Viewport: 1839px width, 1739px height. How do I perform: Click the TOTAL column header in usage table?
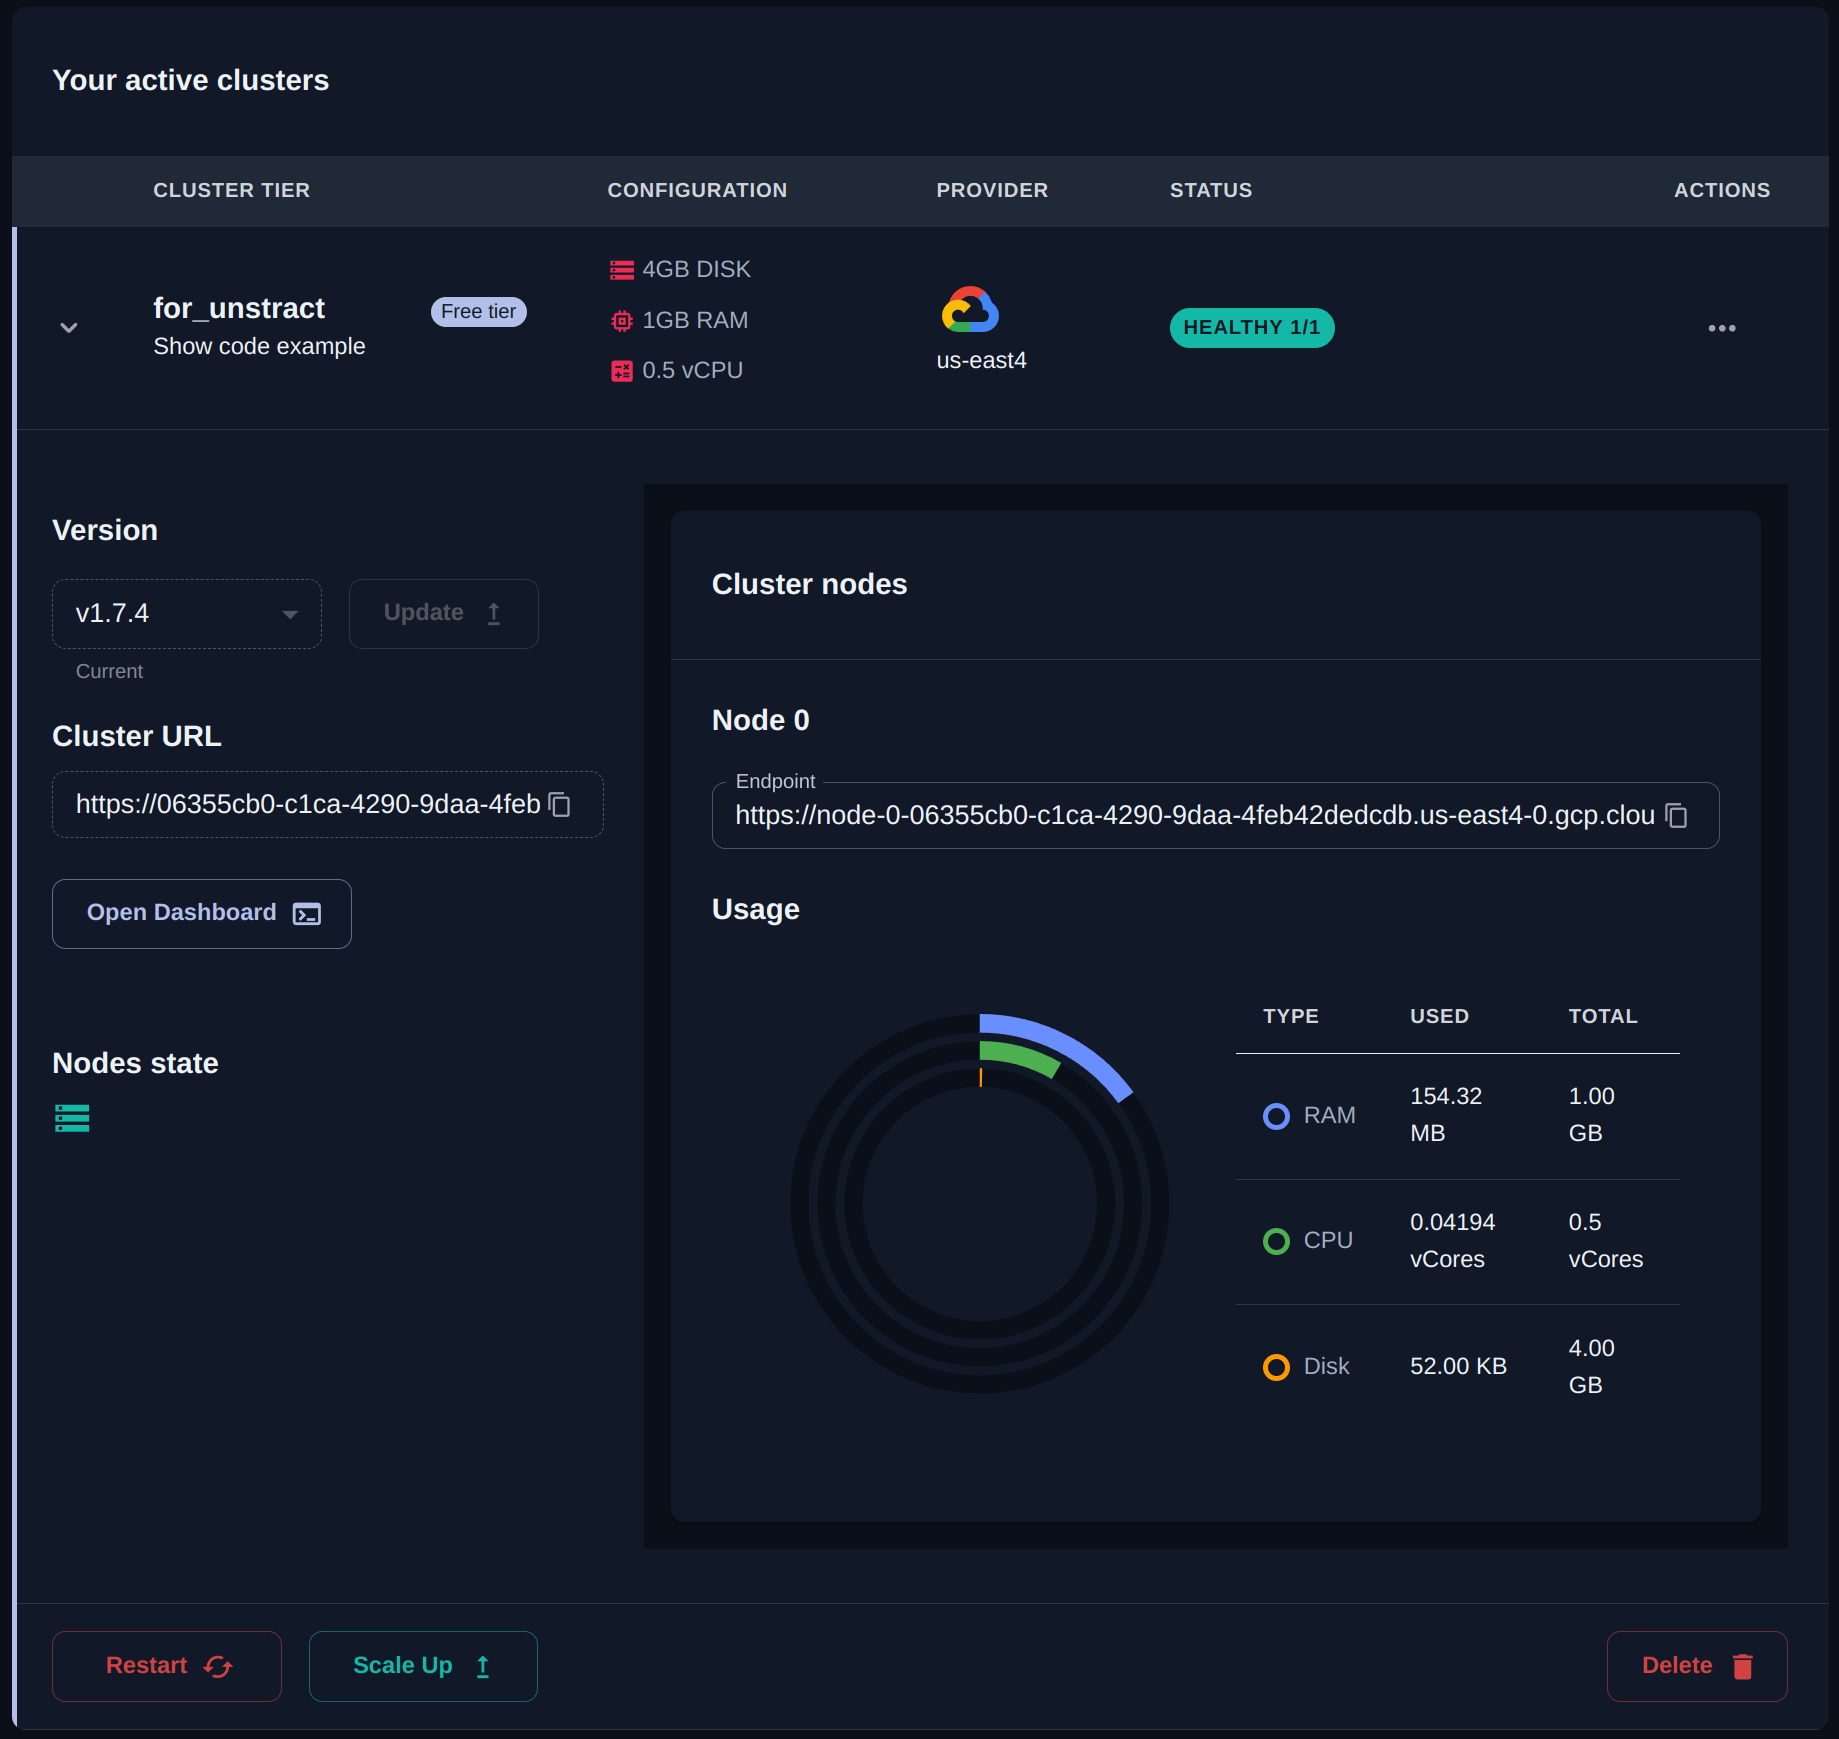click(1602, 1016)
